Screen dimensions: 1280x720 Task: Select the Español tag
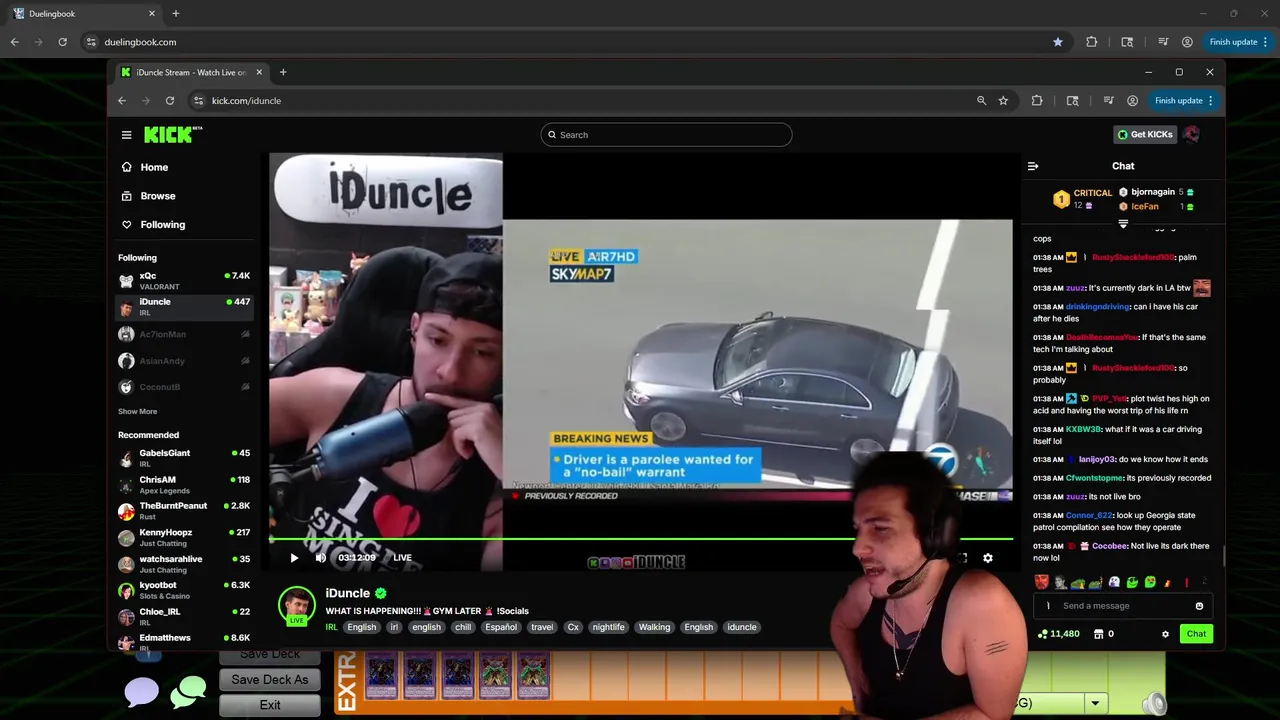pos(501,627)
